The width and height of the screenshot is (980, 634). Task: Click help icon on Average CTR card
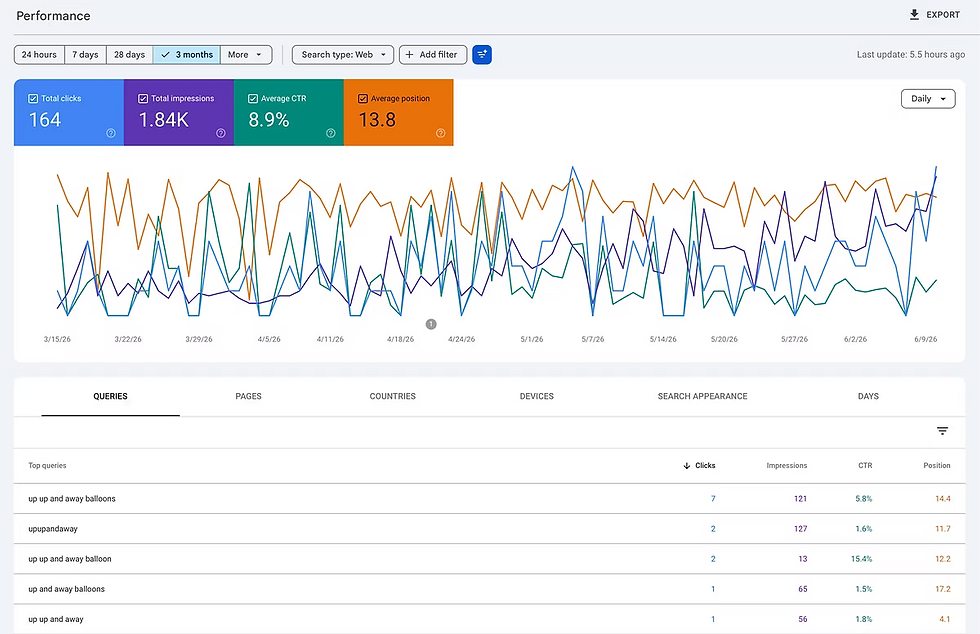pos(331,133)
